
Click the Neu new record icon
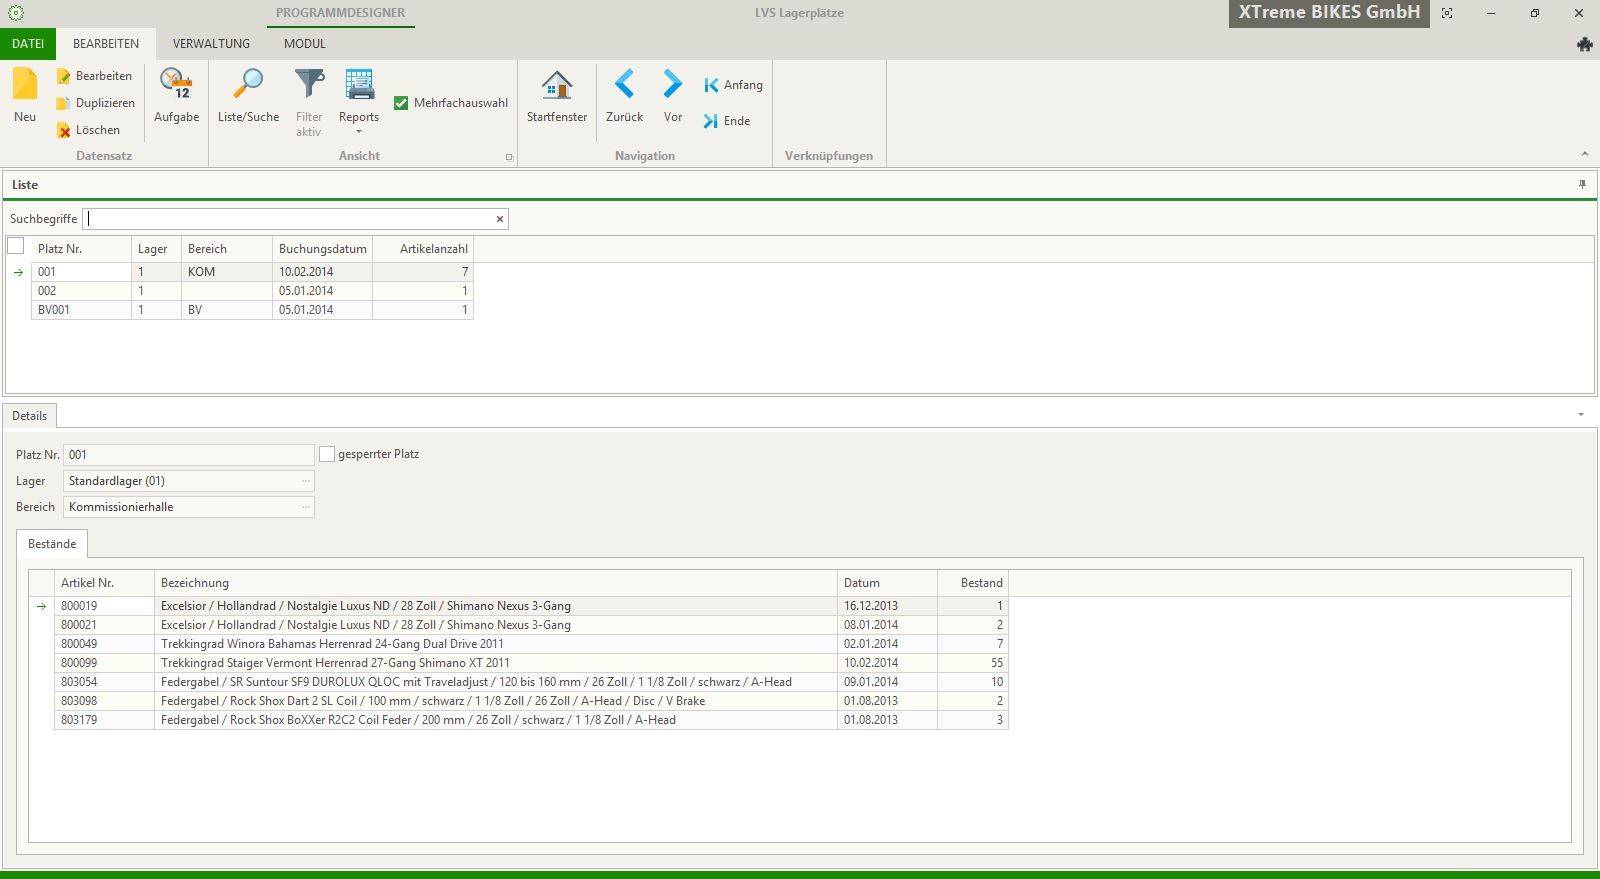pyautogui.click(x=25, y=86)
